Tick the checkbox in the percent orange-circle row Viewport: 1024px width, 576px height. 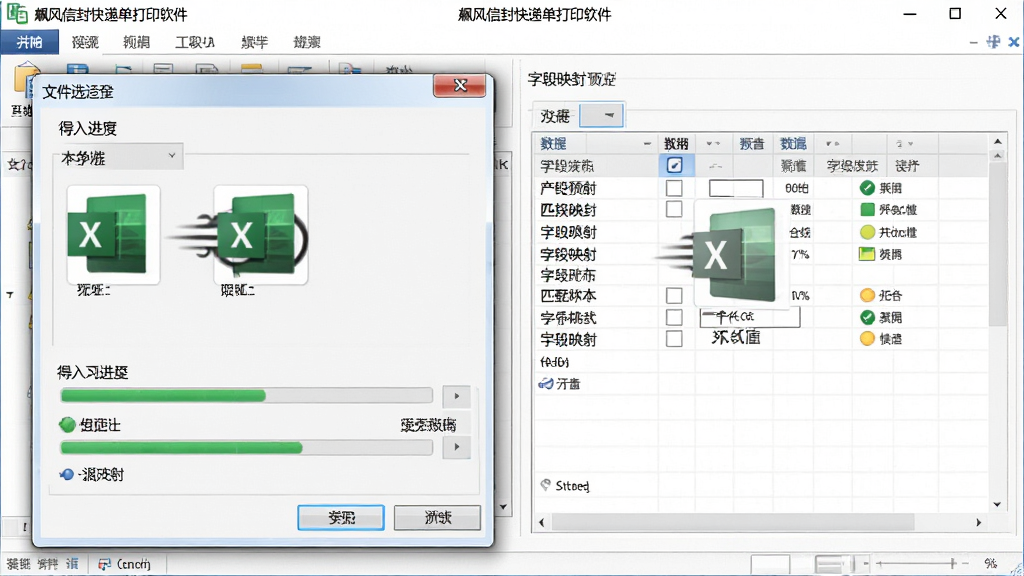[674, 295]
